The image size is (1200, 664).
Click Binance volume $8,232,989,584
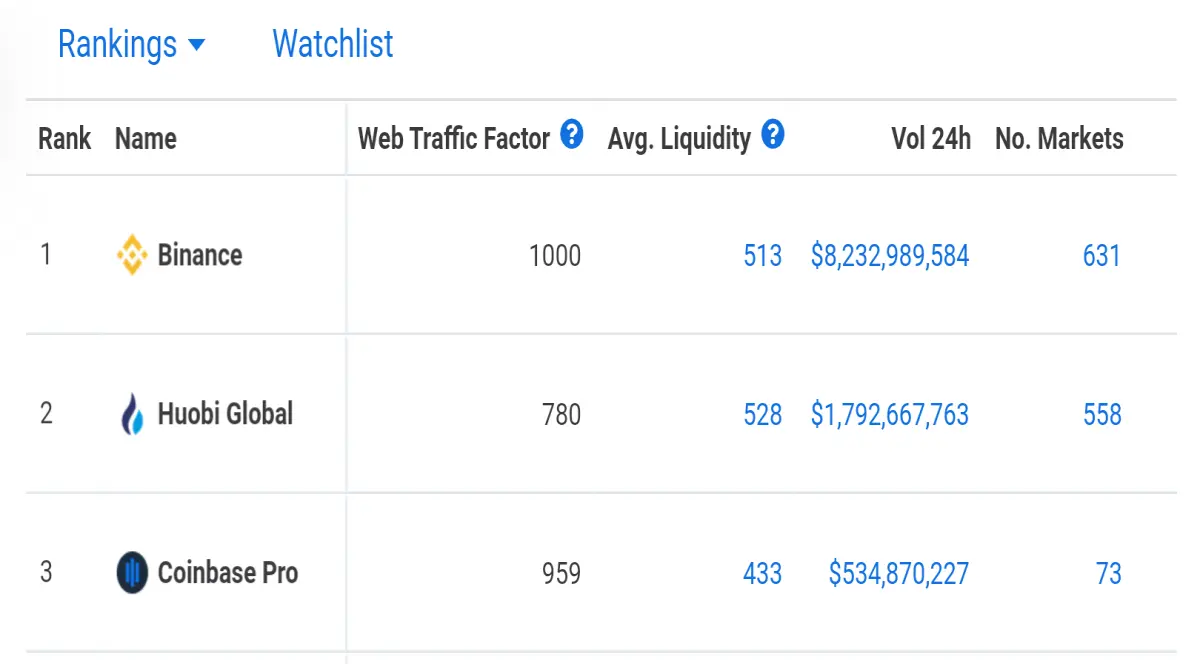coord(890,256)
